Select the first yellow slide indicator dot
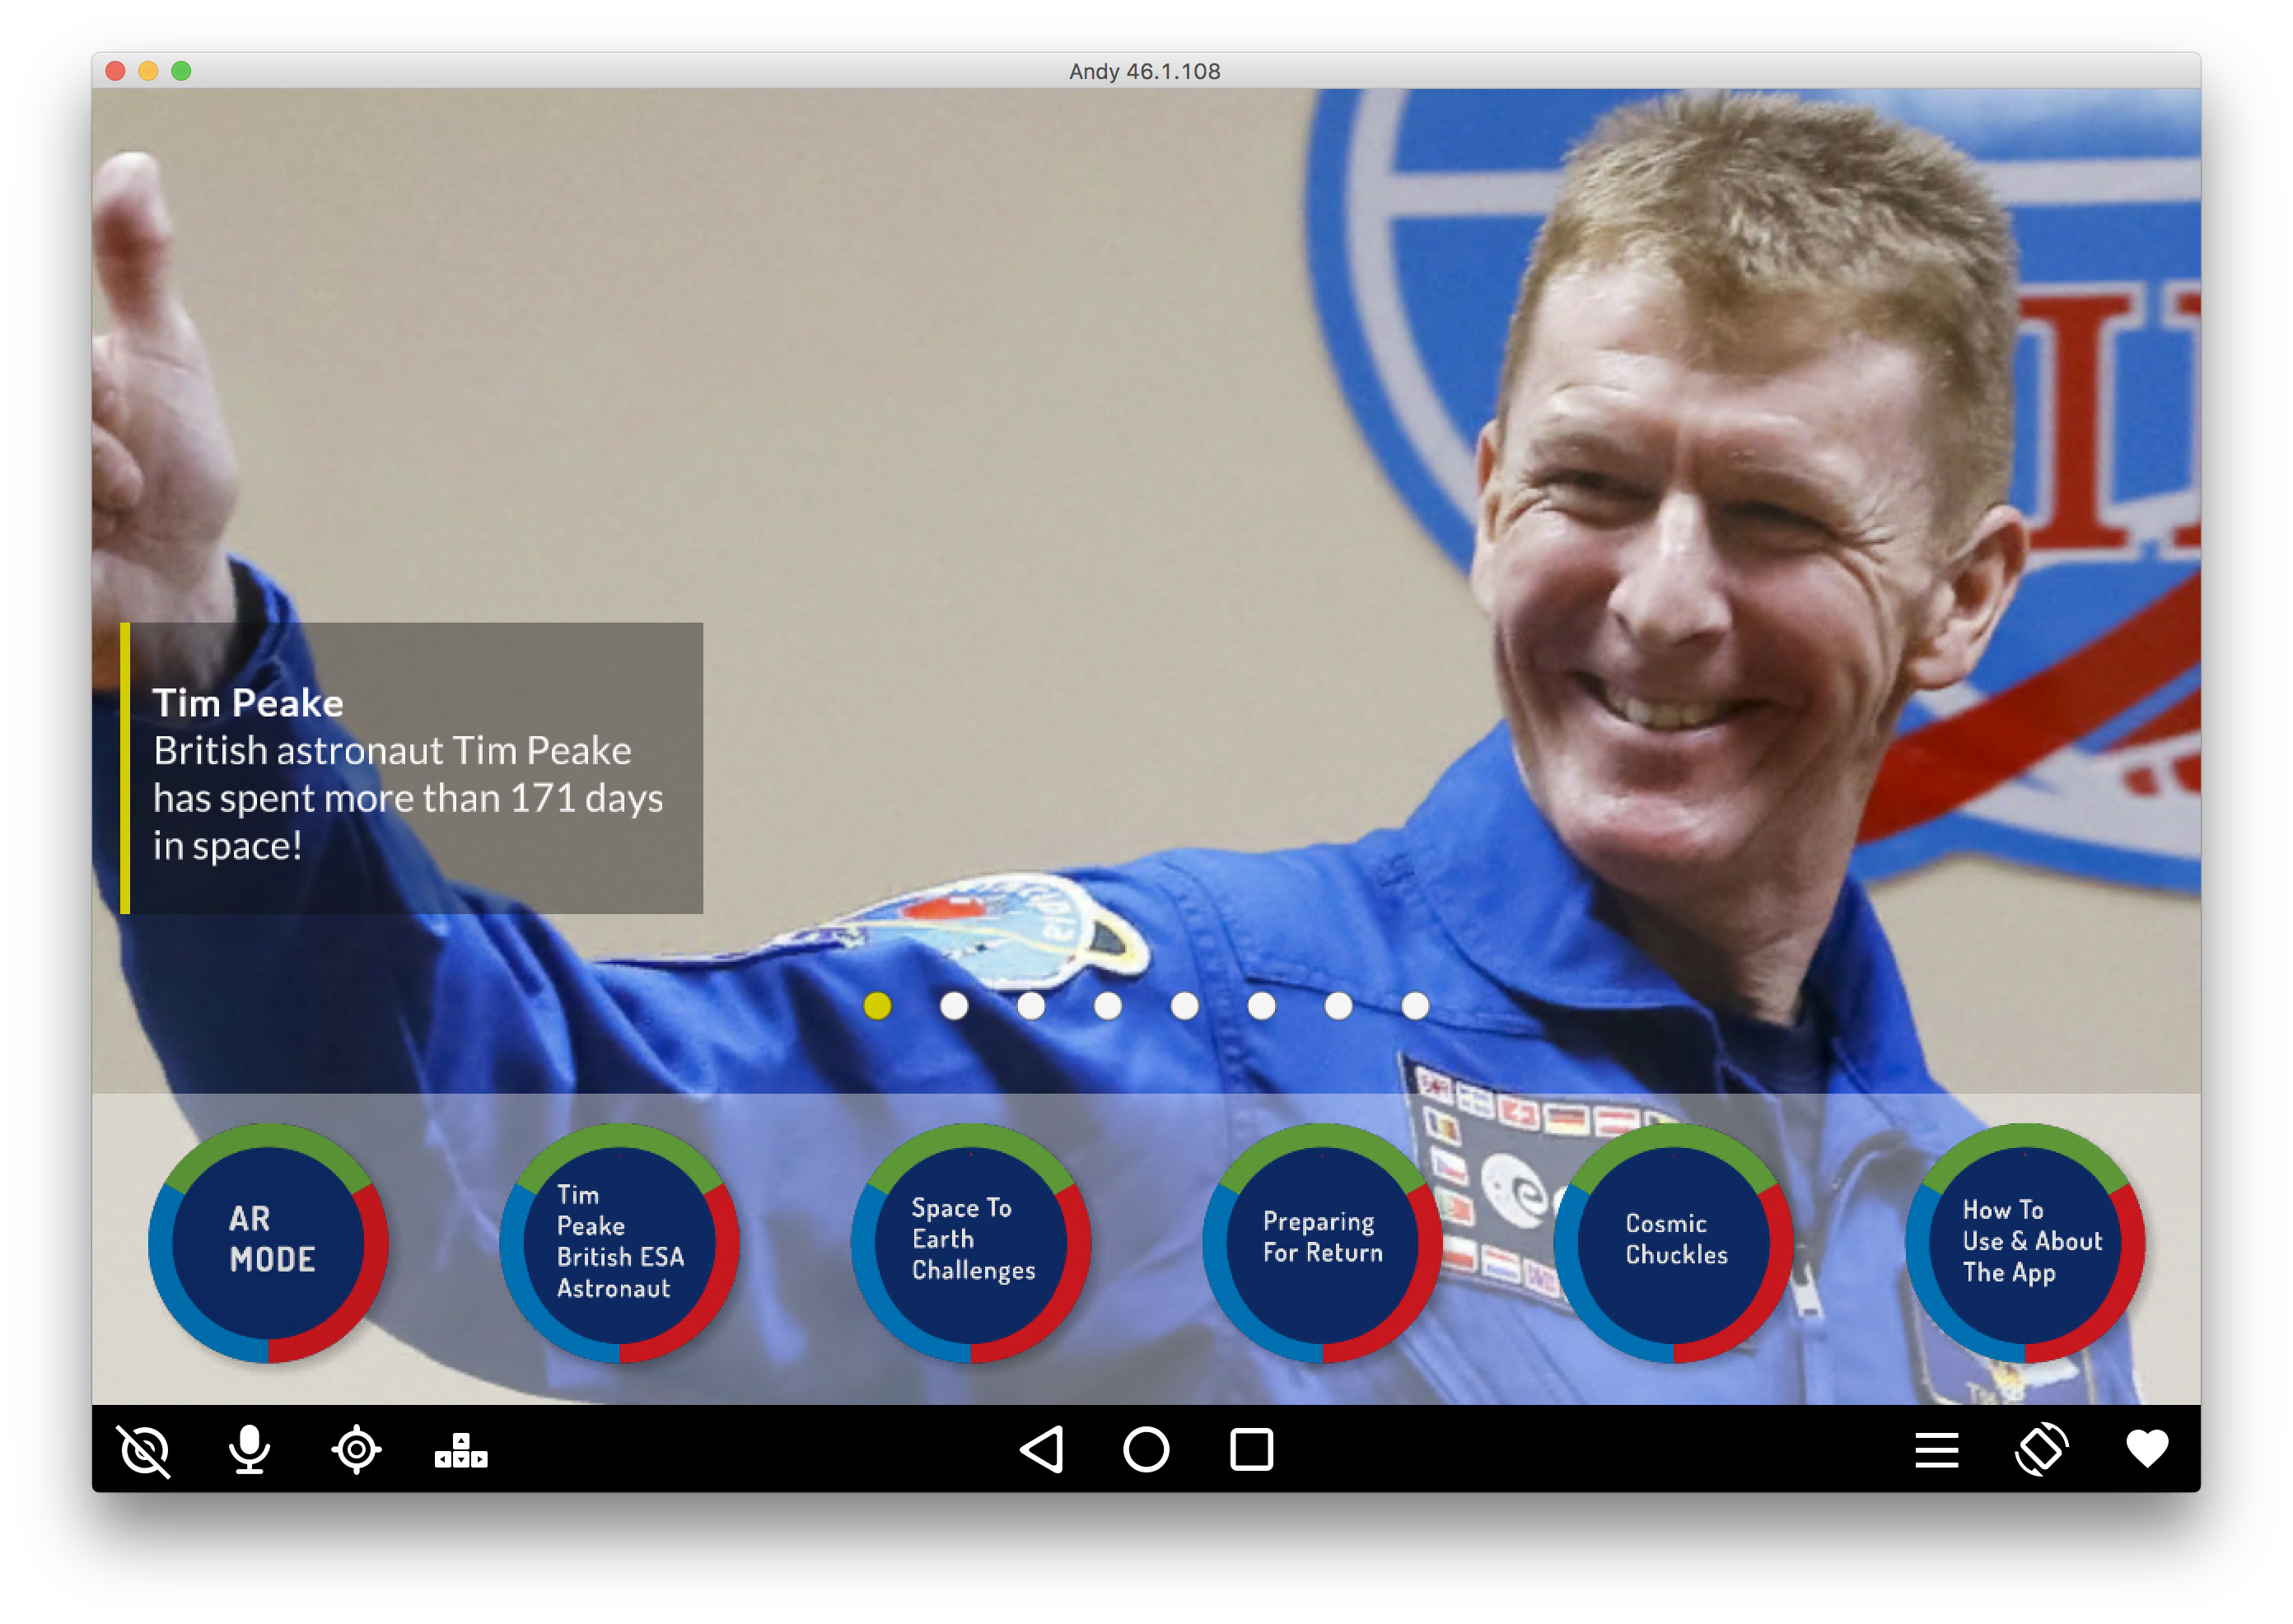 [877, 1006]
